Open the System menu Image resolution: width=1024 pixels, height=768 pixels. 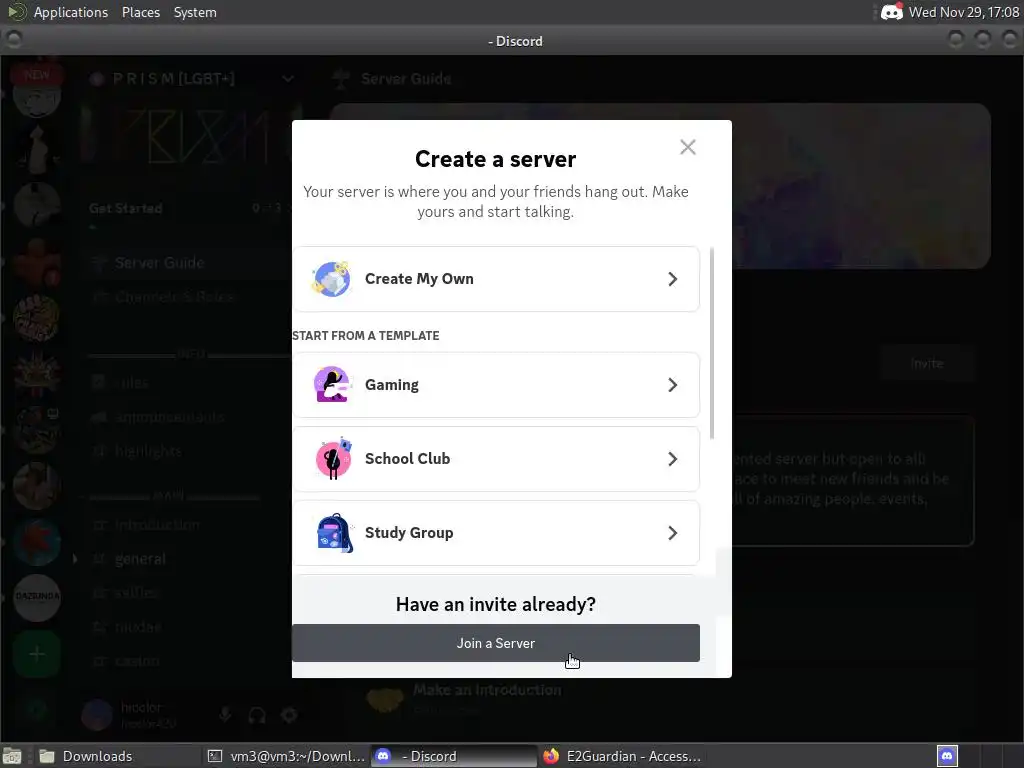point(195,12)
